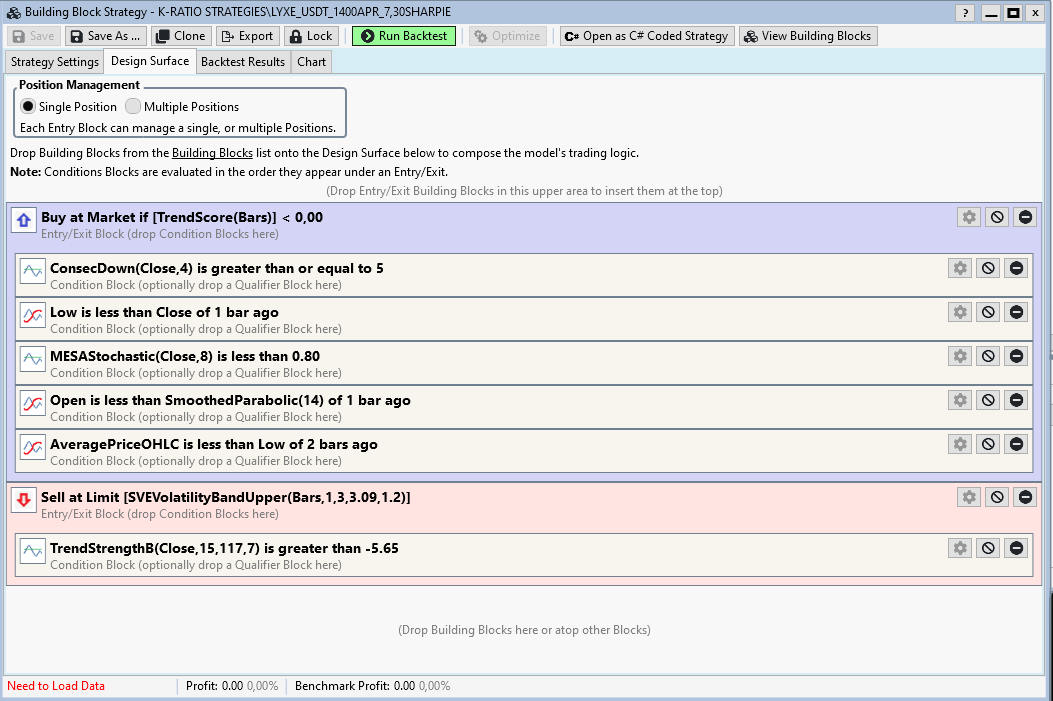
Task: Select Multiple Positions radio button
Action: point(133,107)
